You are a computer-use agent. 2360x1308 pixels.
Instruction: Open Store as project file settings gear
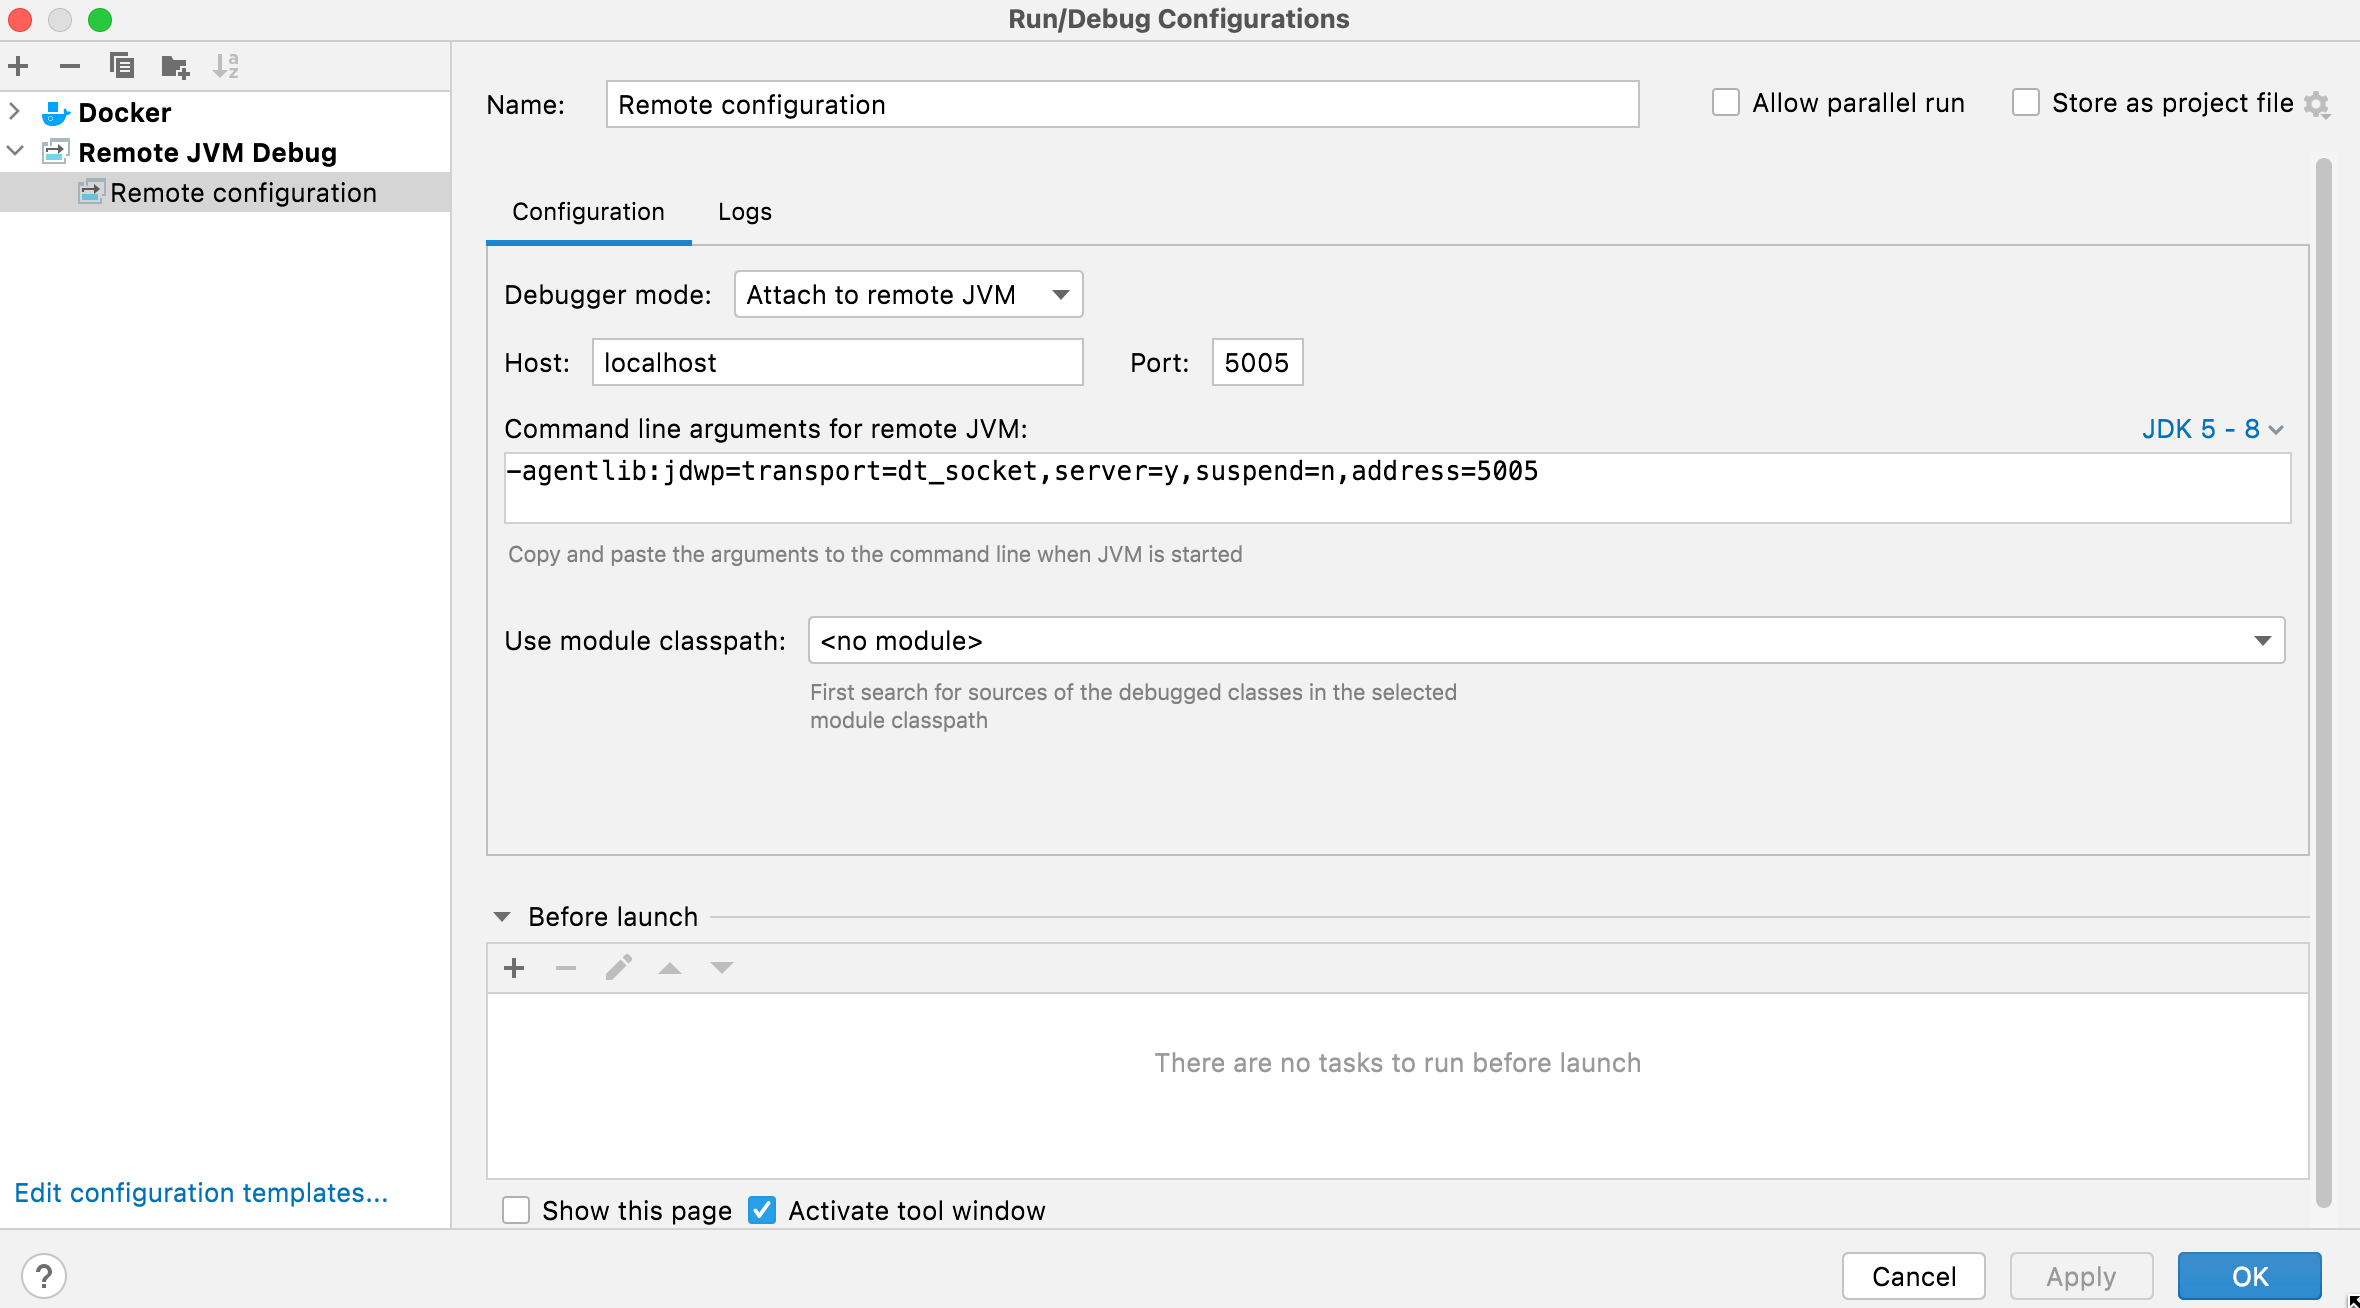pyautogui.click(x=2317, y=104)
